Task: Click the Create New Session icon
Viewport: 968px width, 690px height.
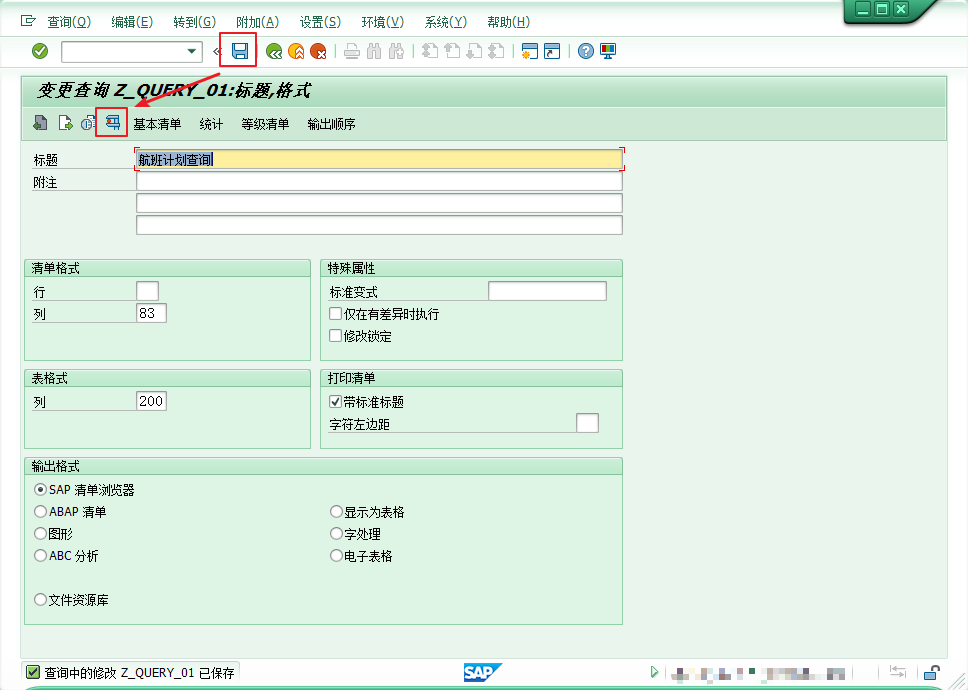Action: pos(530,51)
